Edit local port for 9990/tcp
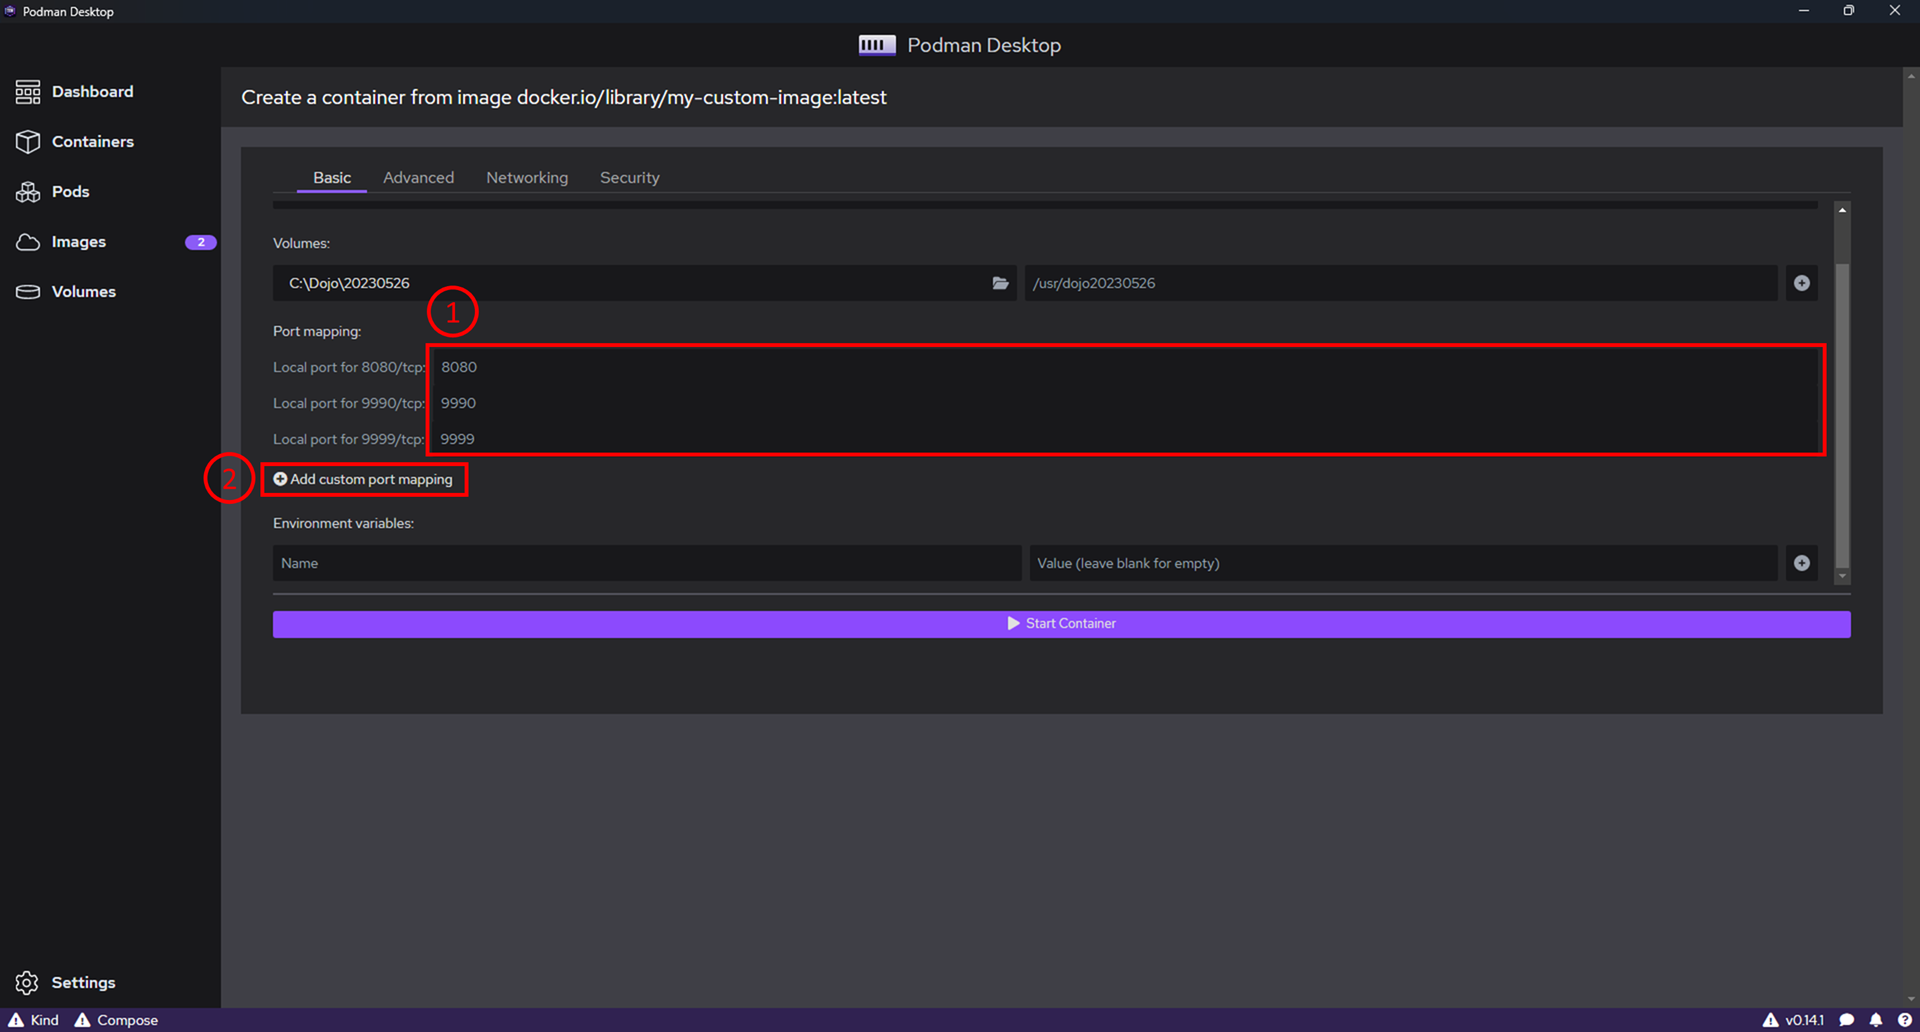 point(1126,403)
